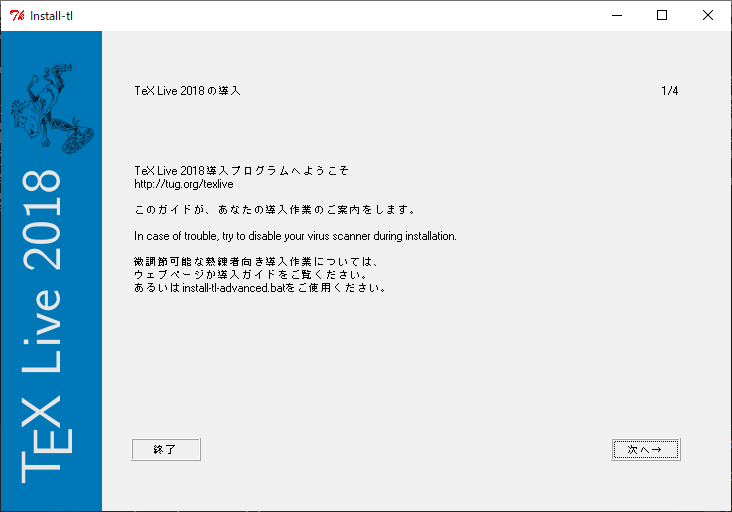Click the 'ウェブページか導入ガイド' line
This screenshot has width=732, height=512.
click(251, 275)
